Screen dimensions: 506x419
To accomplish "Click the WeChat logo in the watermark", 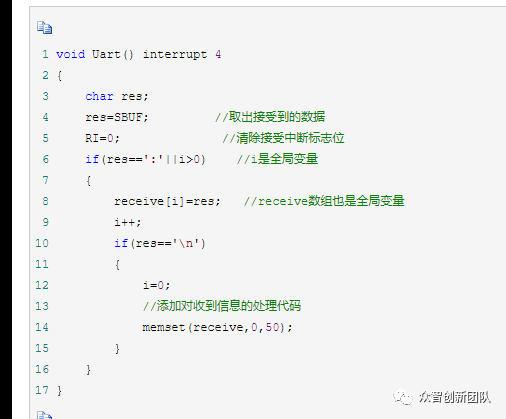I will [403, 397].
